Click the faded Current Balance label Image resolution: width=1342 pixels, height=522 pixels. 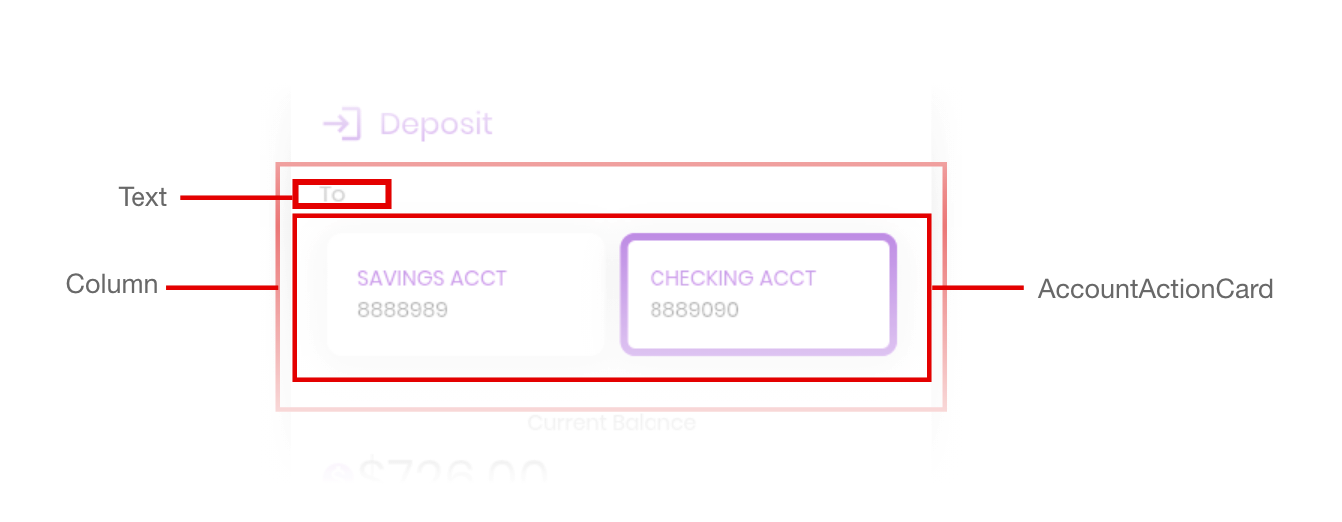click(611, 423)
